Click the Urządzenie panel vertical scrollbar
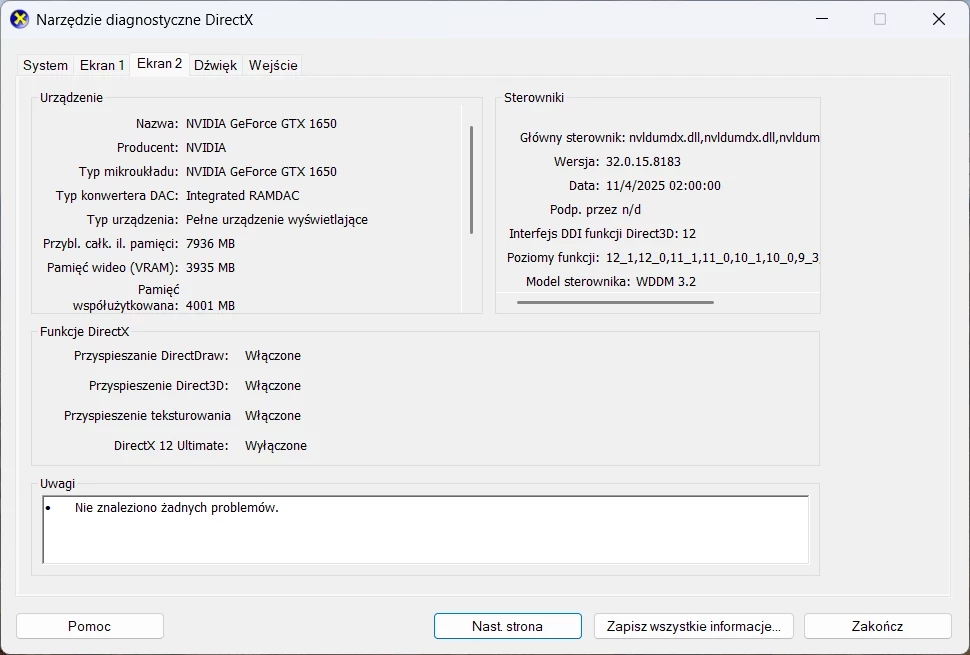 click(x=471, y=180)
